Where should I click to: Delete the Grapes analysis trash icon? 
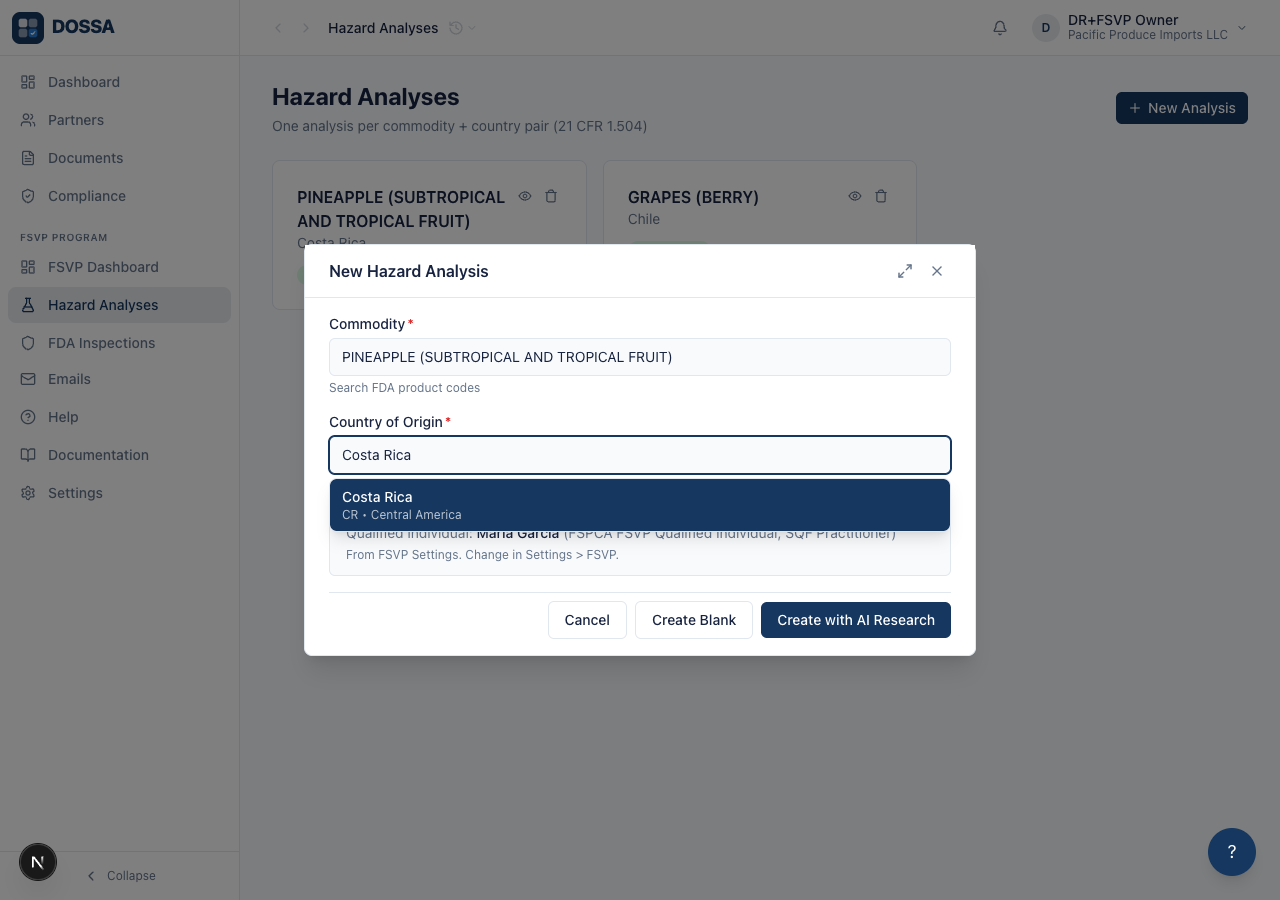881,196
